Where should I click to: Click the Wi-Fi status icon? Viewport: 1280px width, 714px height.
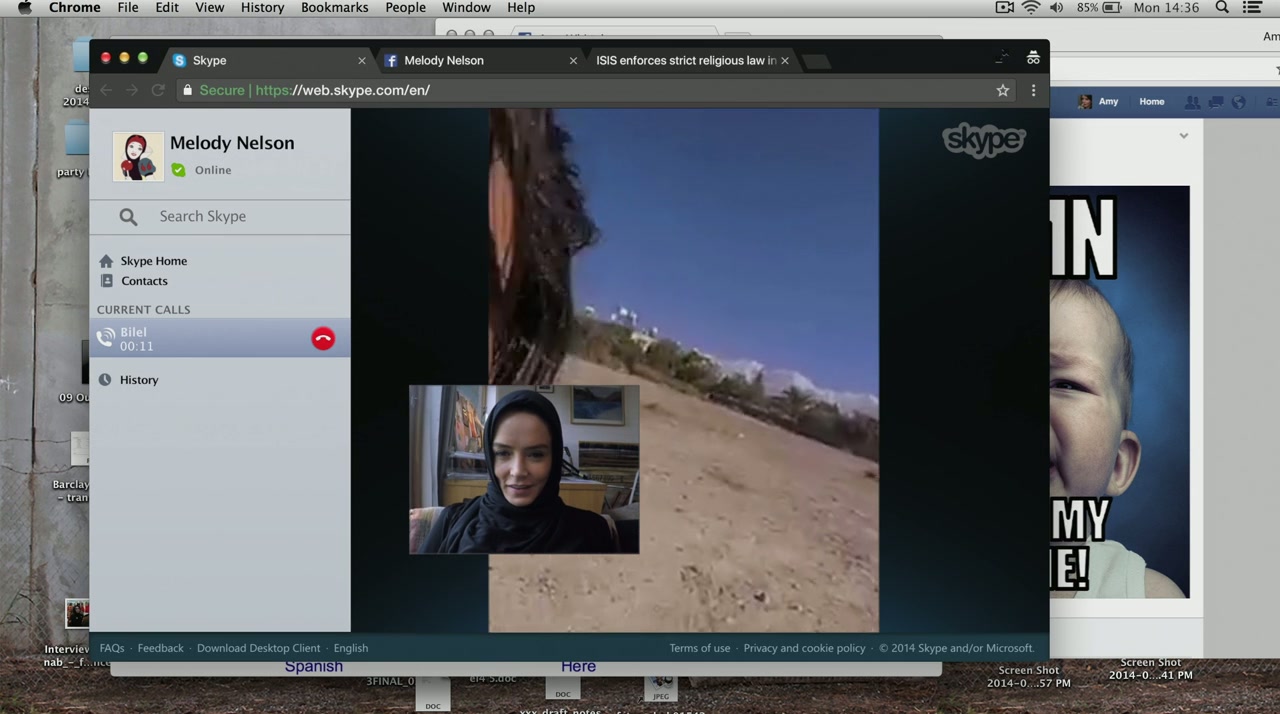(1031, 8)
